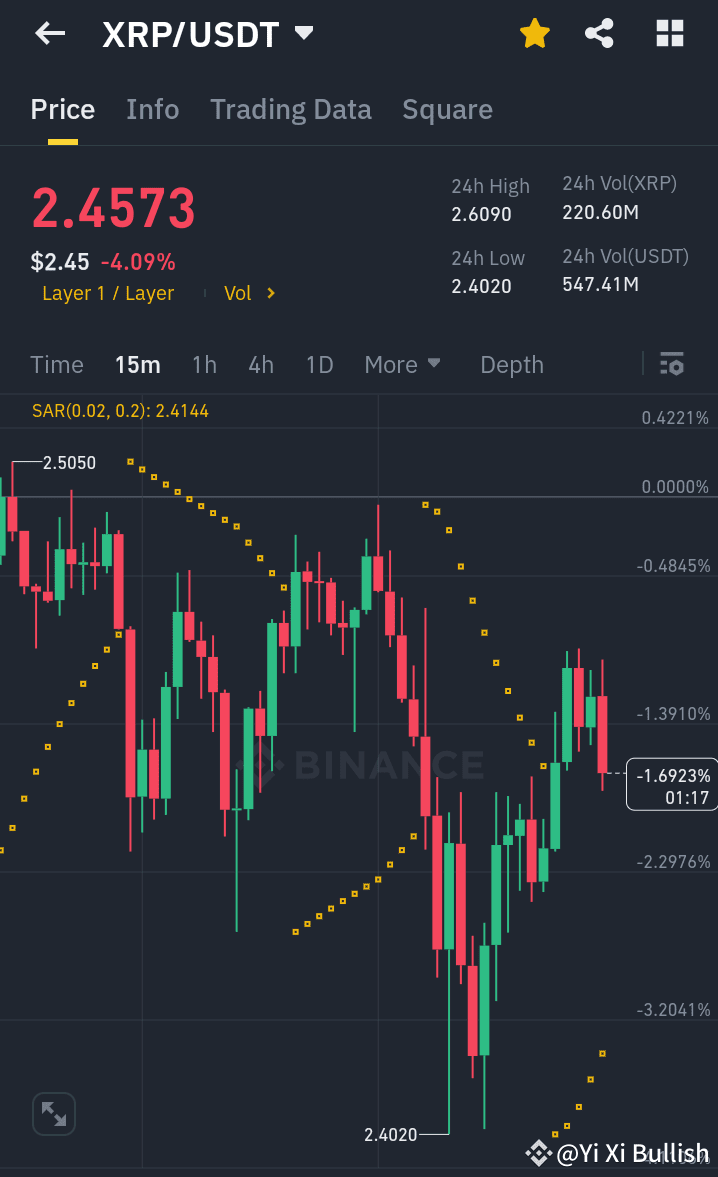This screenshot has height=1177, width=718.
Task: Open the grid markets overview icon
Action: click(668, 33)
